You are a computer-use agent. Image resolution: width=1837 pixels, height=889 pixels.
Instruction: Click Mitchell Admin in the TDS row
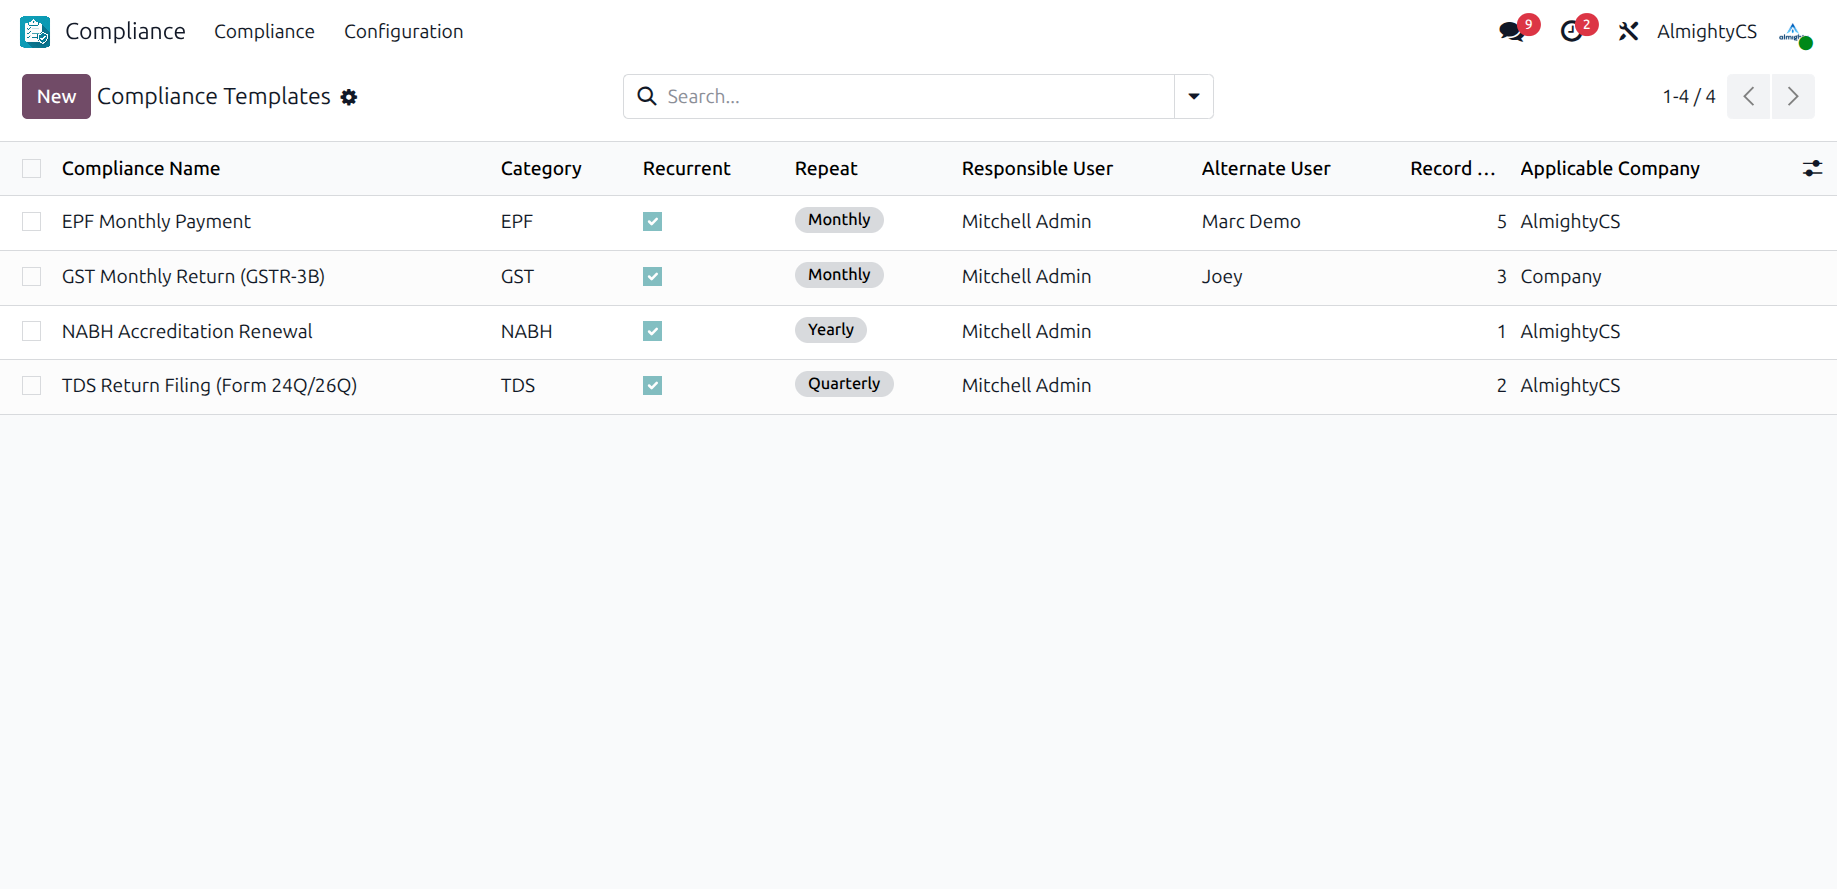1026,386
